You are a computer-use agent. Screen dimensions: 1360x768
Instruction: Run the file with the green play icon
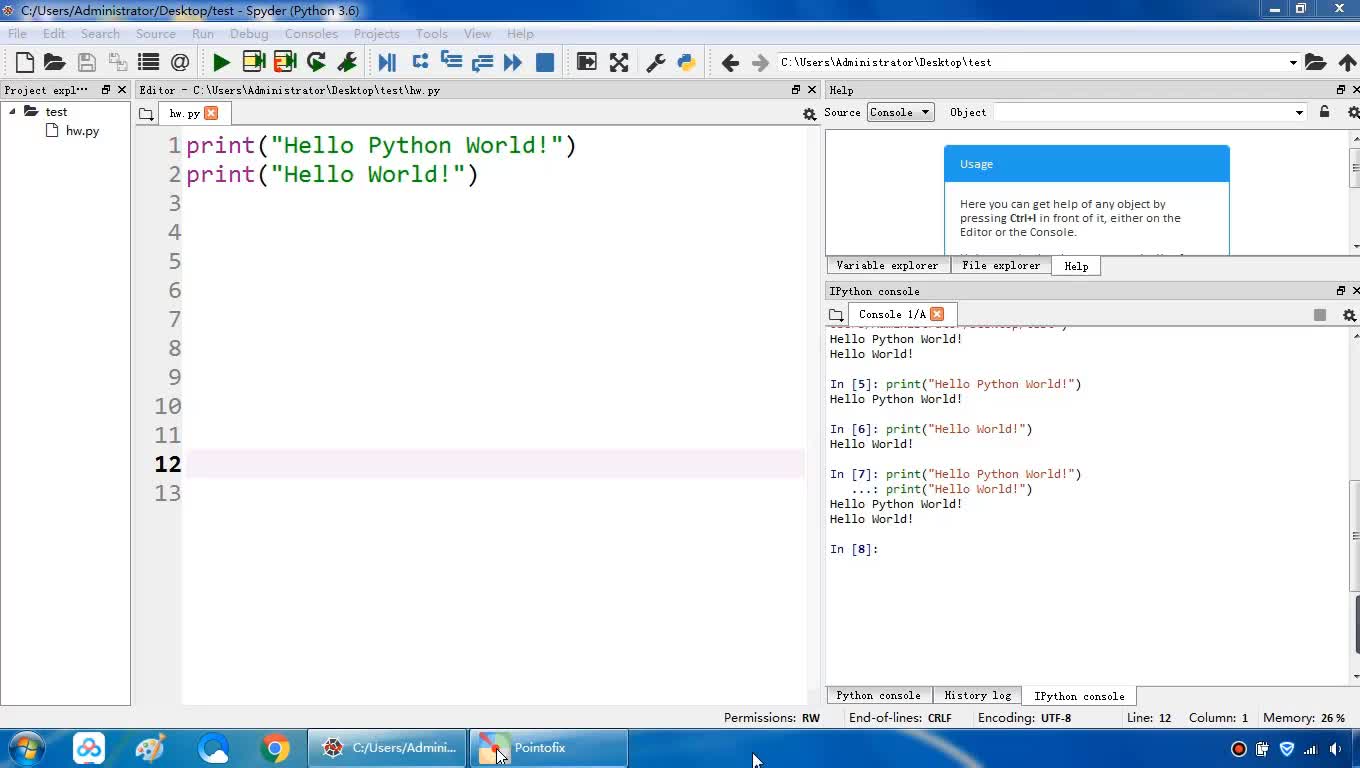click(x=221, y=62)
